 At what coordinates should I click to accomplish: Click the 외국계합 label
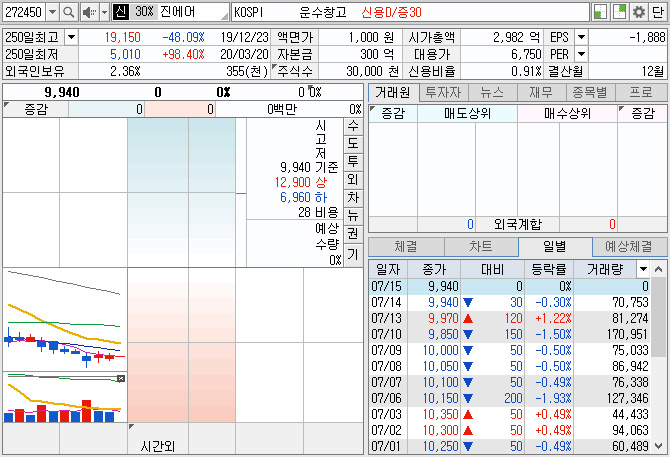click(517, 224)
